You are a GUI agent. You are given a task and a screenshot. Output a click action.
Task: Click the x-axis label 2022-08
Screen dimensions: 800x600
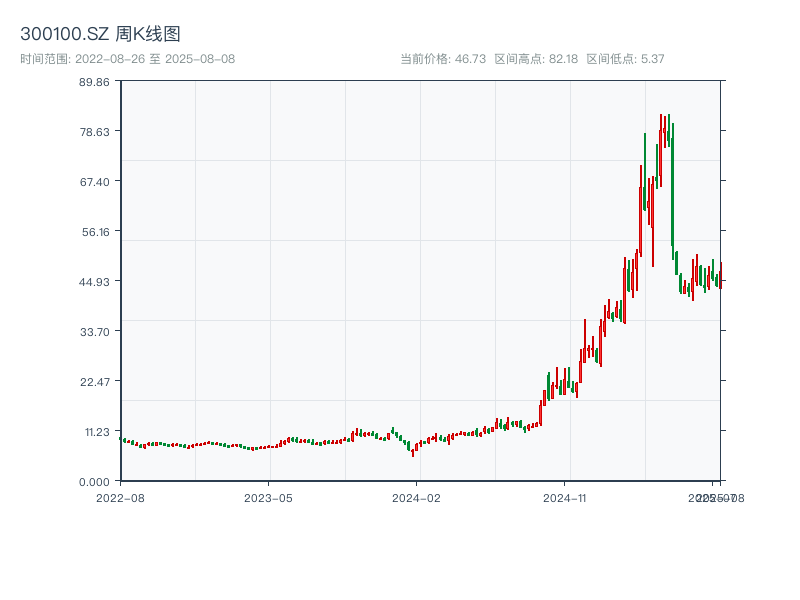pos(120,498)
